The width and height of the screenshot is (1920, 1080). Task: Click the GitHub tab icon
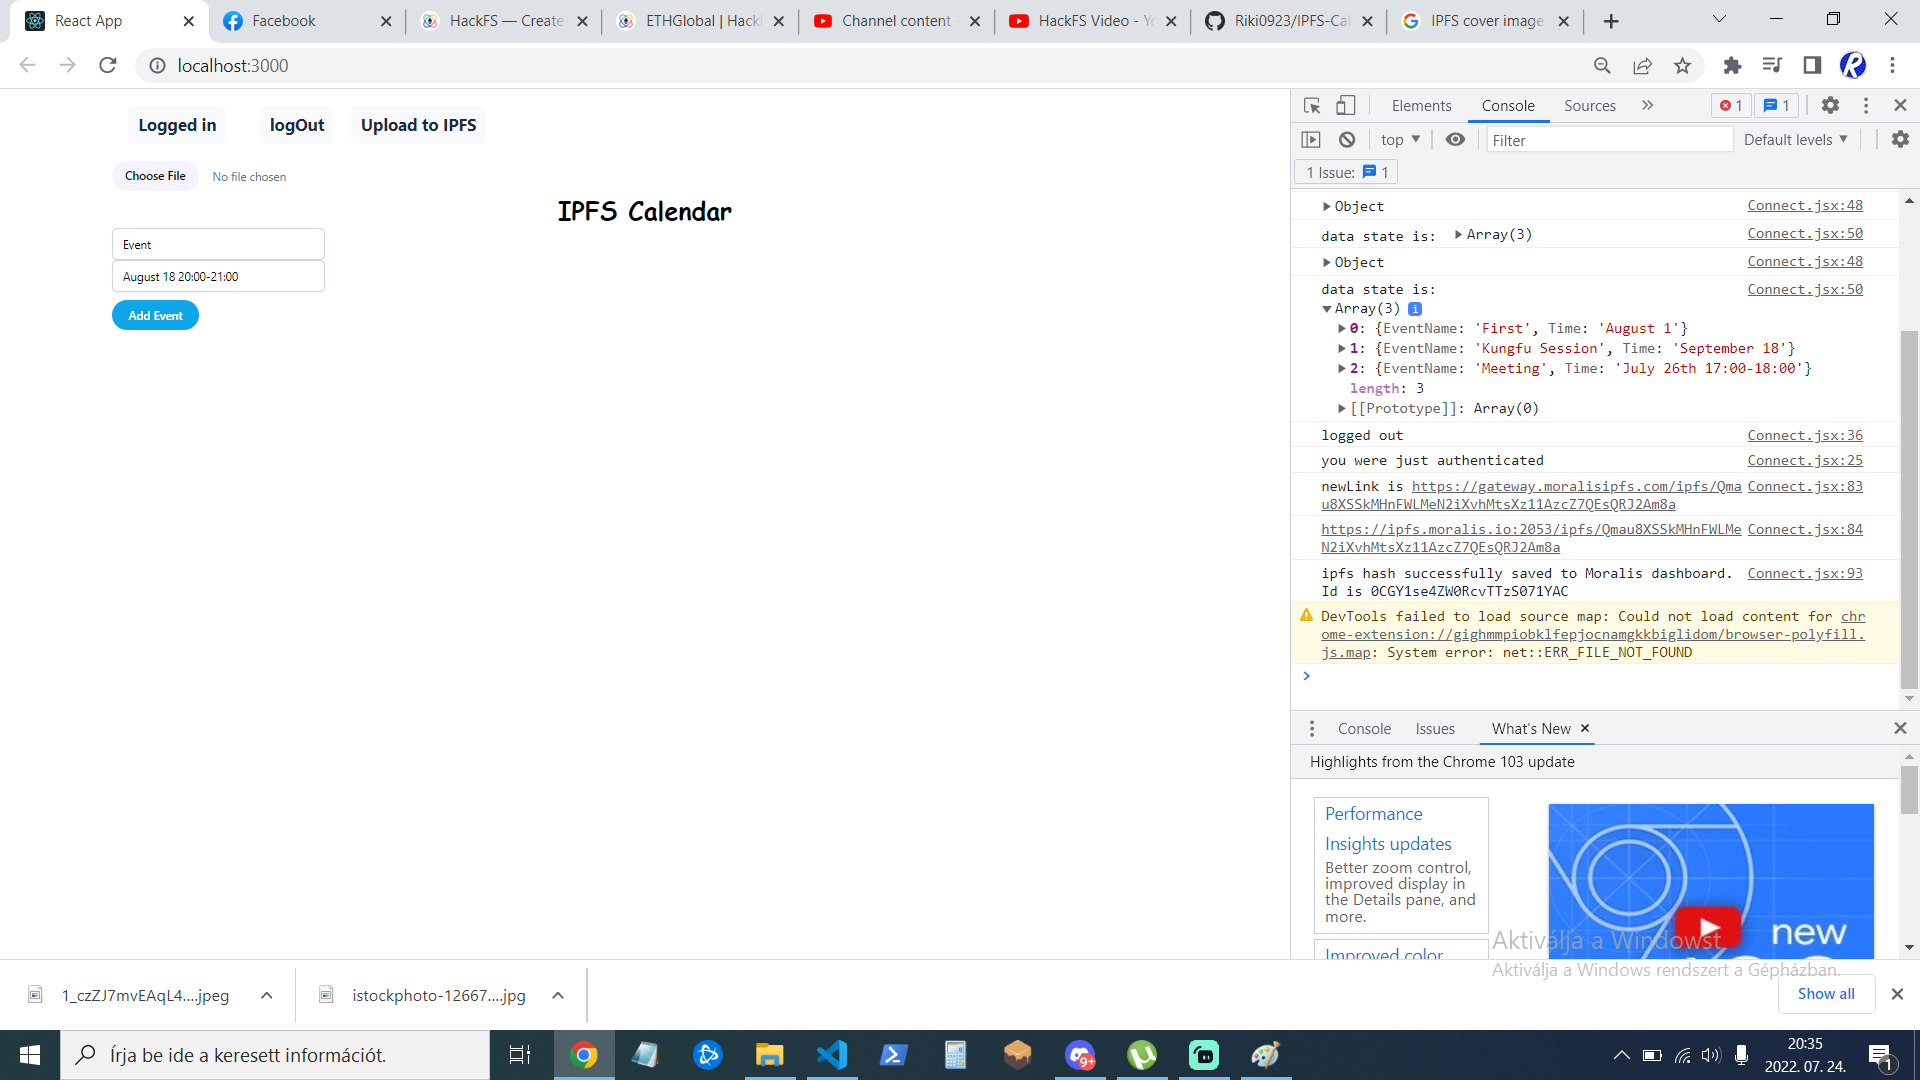click(x=1216, y=21)
